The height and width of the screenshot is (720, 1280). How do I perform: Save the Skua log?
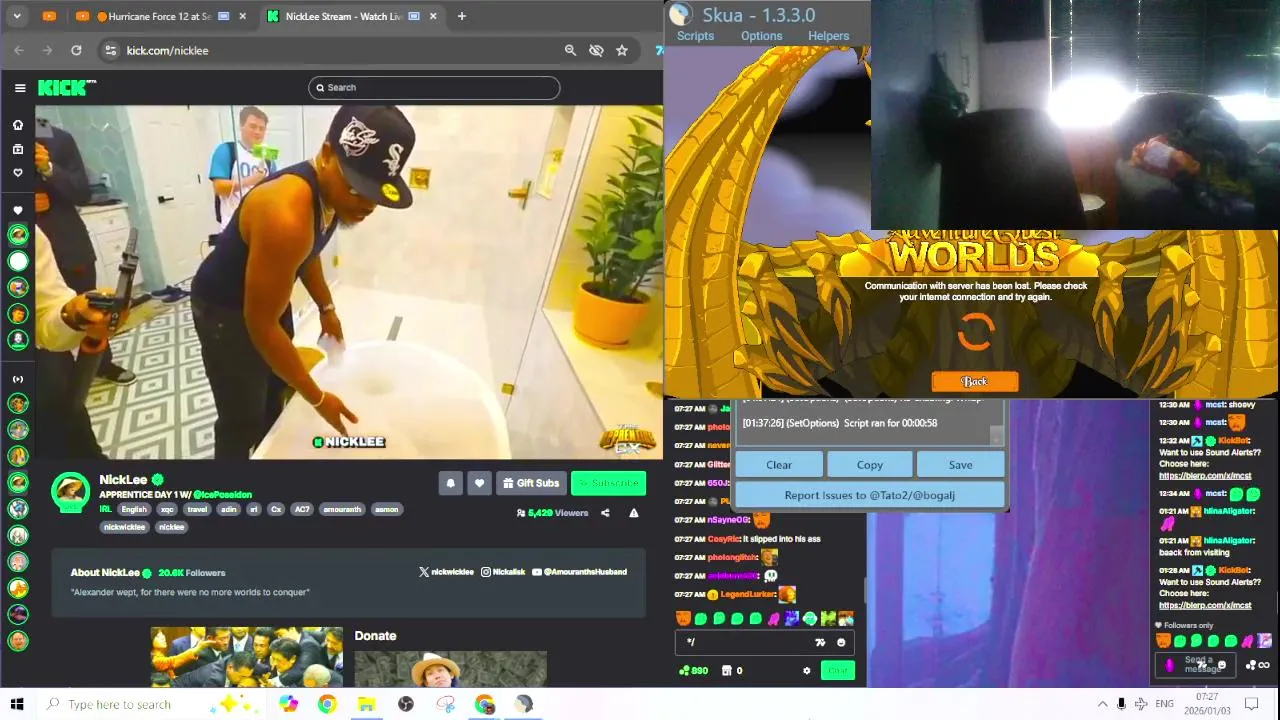pyautogui.click(x=960, y=465)
